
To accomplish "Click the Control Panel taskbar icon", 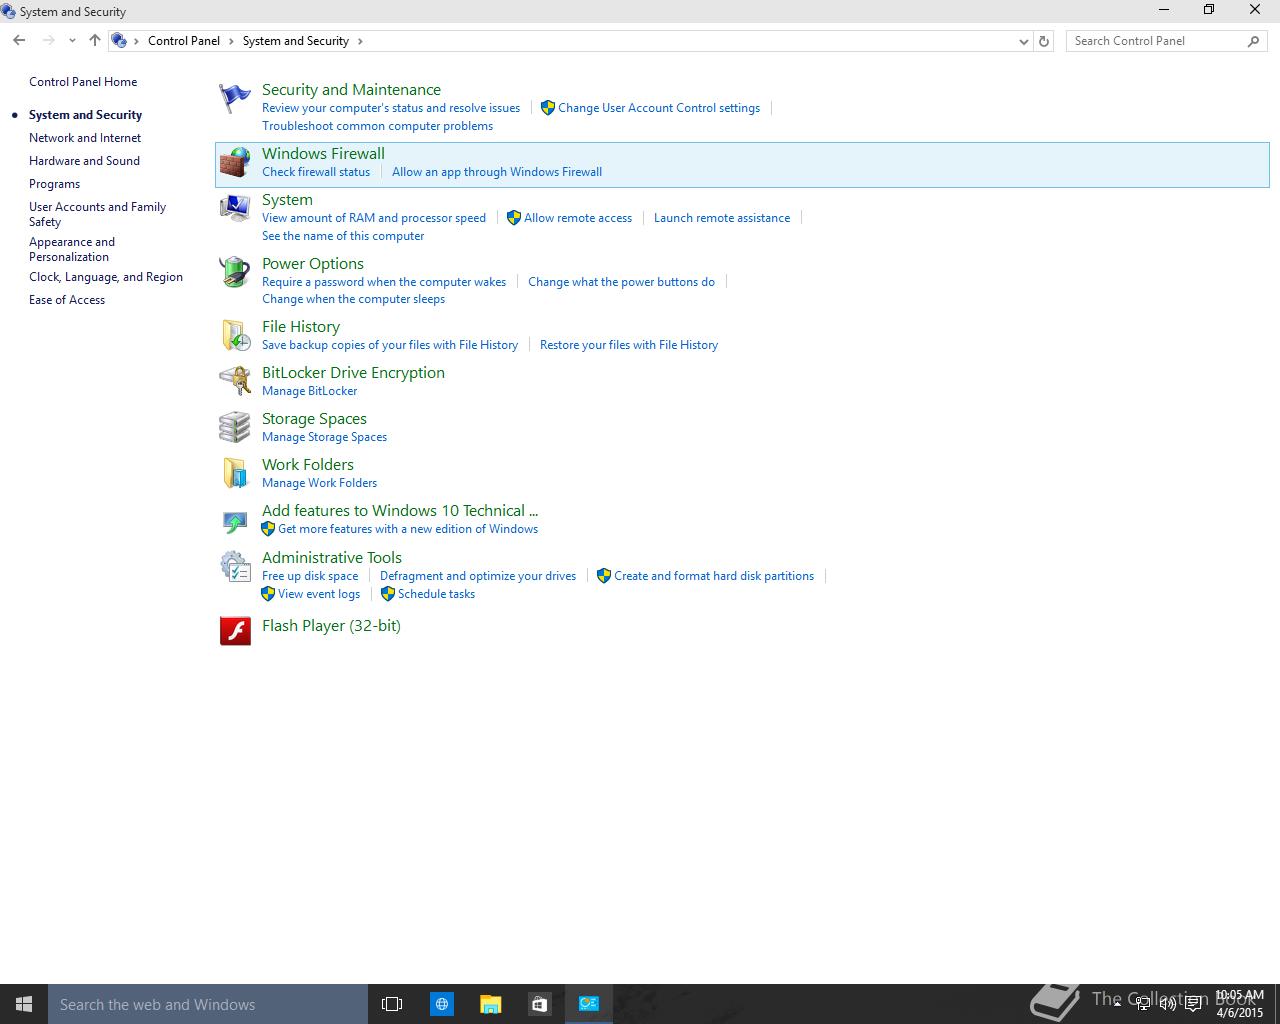I will pyautogui.click(x=588, y=1004).
